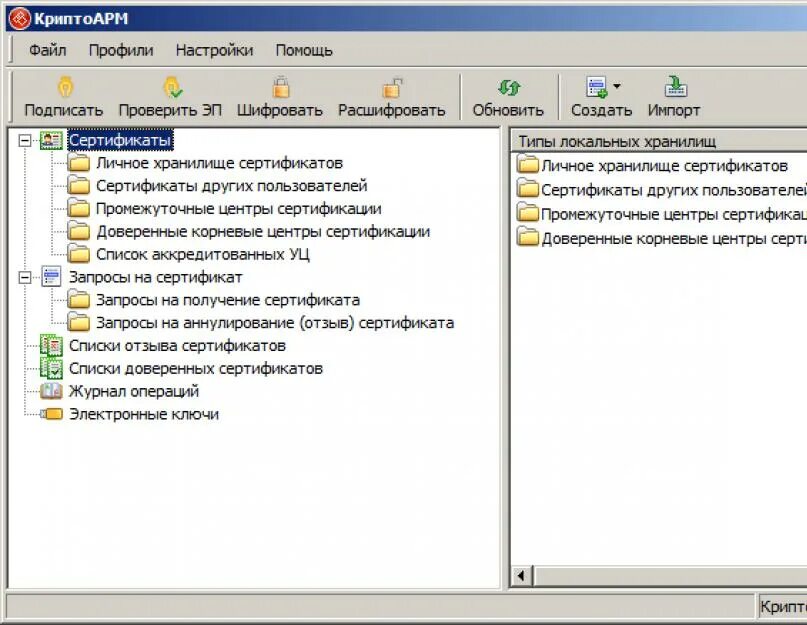This screenshot has width=807, height=625.
Task: Click the Электронные ключи token icon
Action: coord(51,414)
